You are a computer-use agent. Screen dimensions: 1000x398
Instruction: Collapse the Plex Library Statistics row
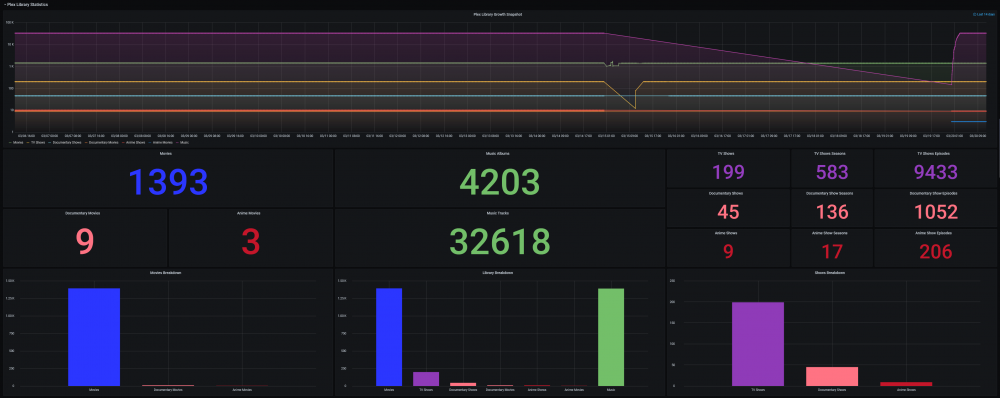click(x=26, y=4)
